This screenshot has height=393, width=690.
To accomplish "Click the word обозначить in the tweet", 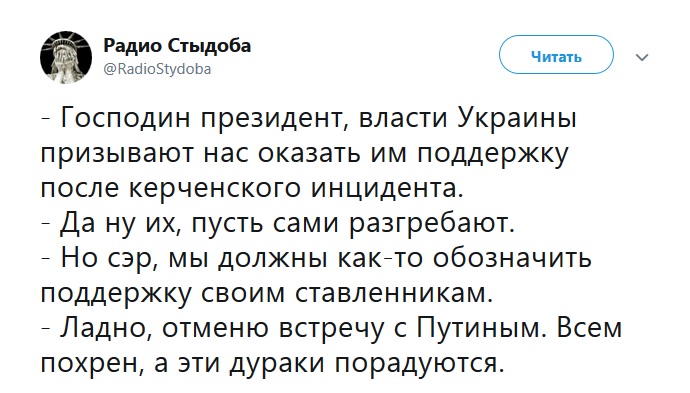I will 512,258.
